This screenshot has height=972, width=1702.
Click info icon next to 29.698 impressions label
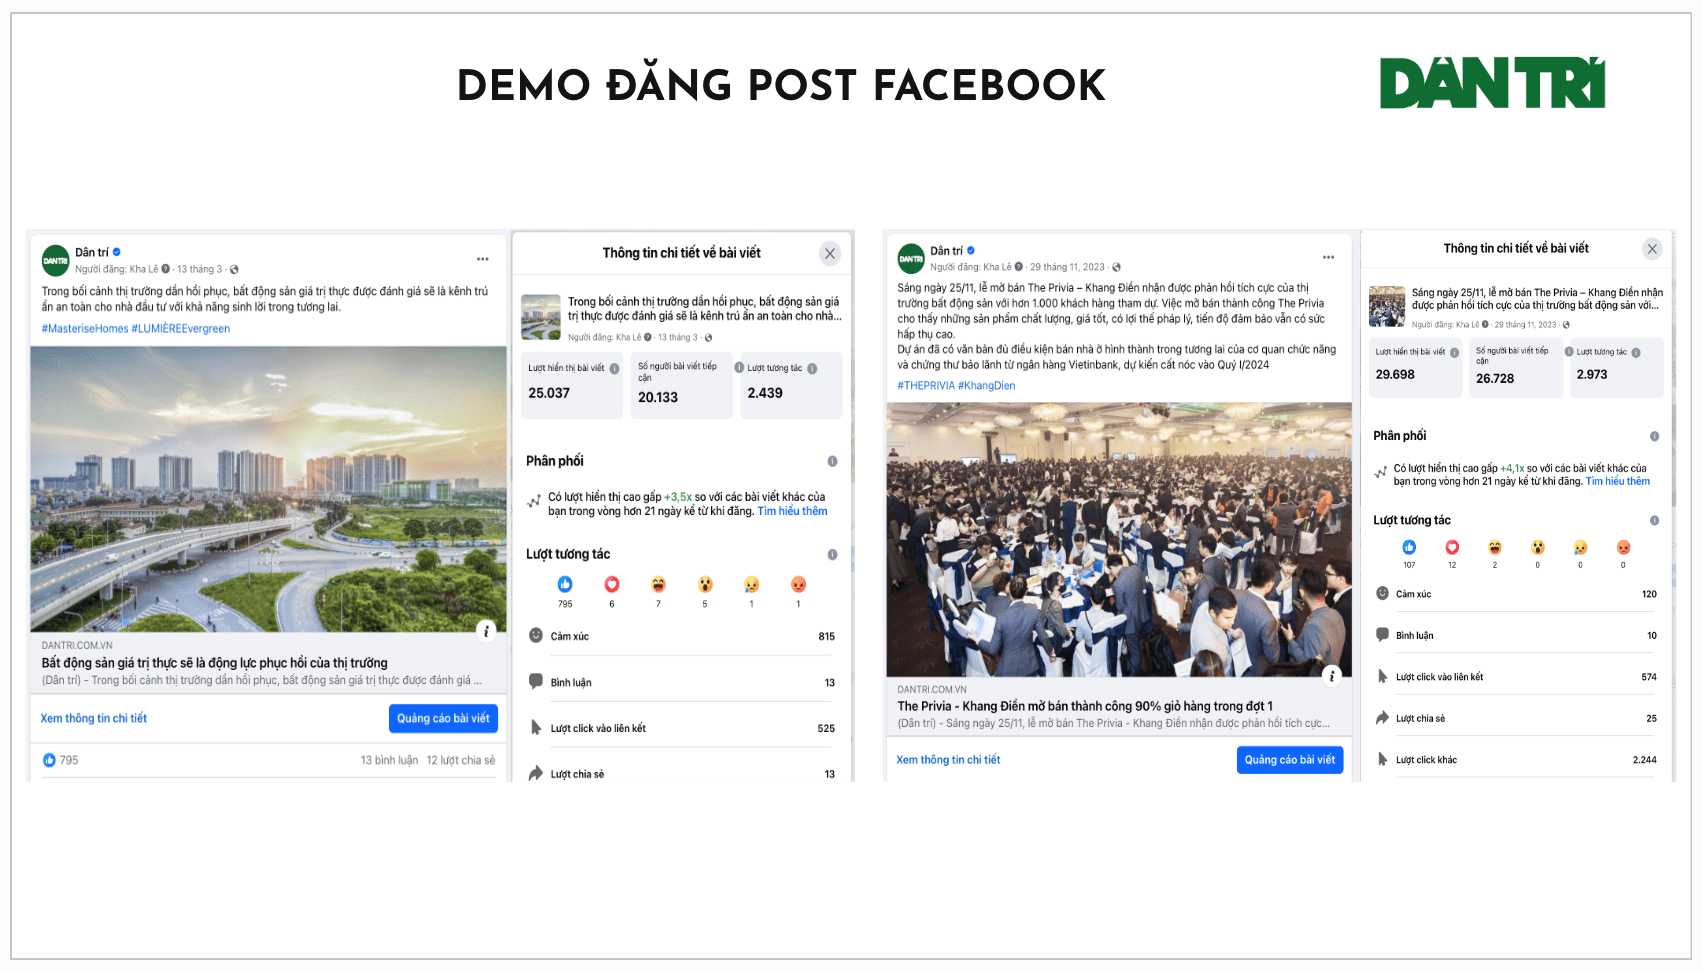click(1454, 352)
